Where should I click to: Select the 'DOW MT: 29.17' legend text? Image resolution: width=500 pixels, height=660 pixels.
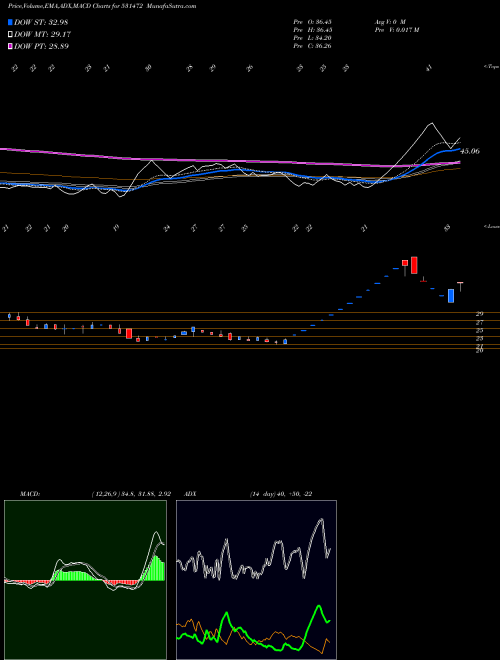[x=42, y=35]
